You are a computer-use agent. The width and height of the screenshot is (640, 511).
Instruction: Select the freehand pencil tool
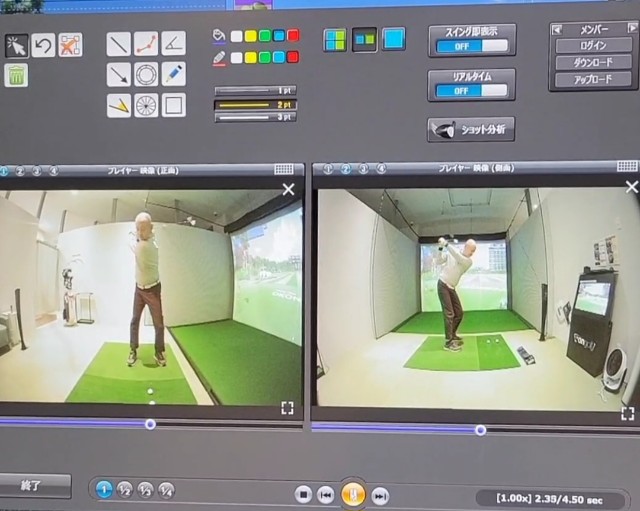coord(173,74)
